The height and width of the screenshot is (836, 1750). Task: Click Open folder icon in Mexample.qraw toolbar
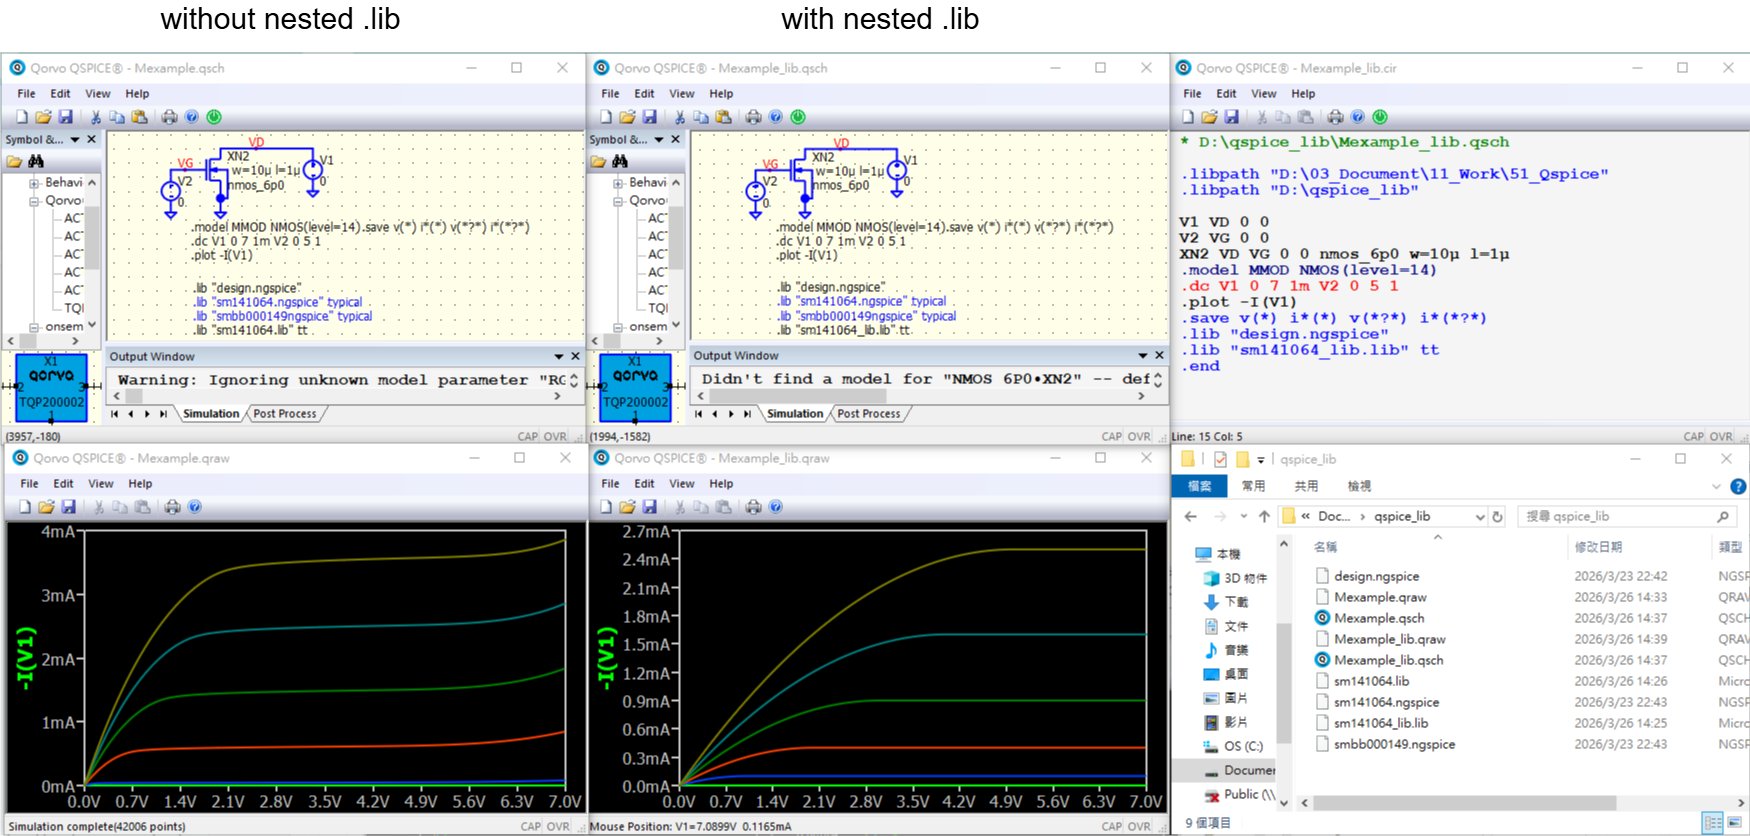click(x=46, y=507)
